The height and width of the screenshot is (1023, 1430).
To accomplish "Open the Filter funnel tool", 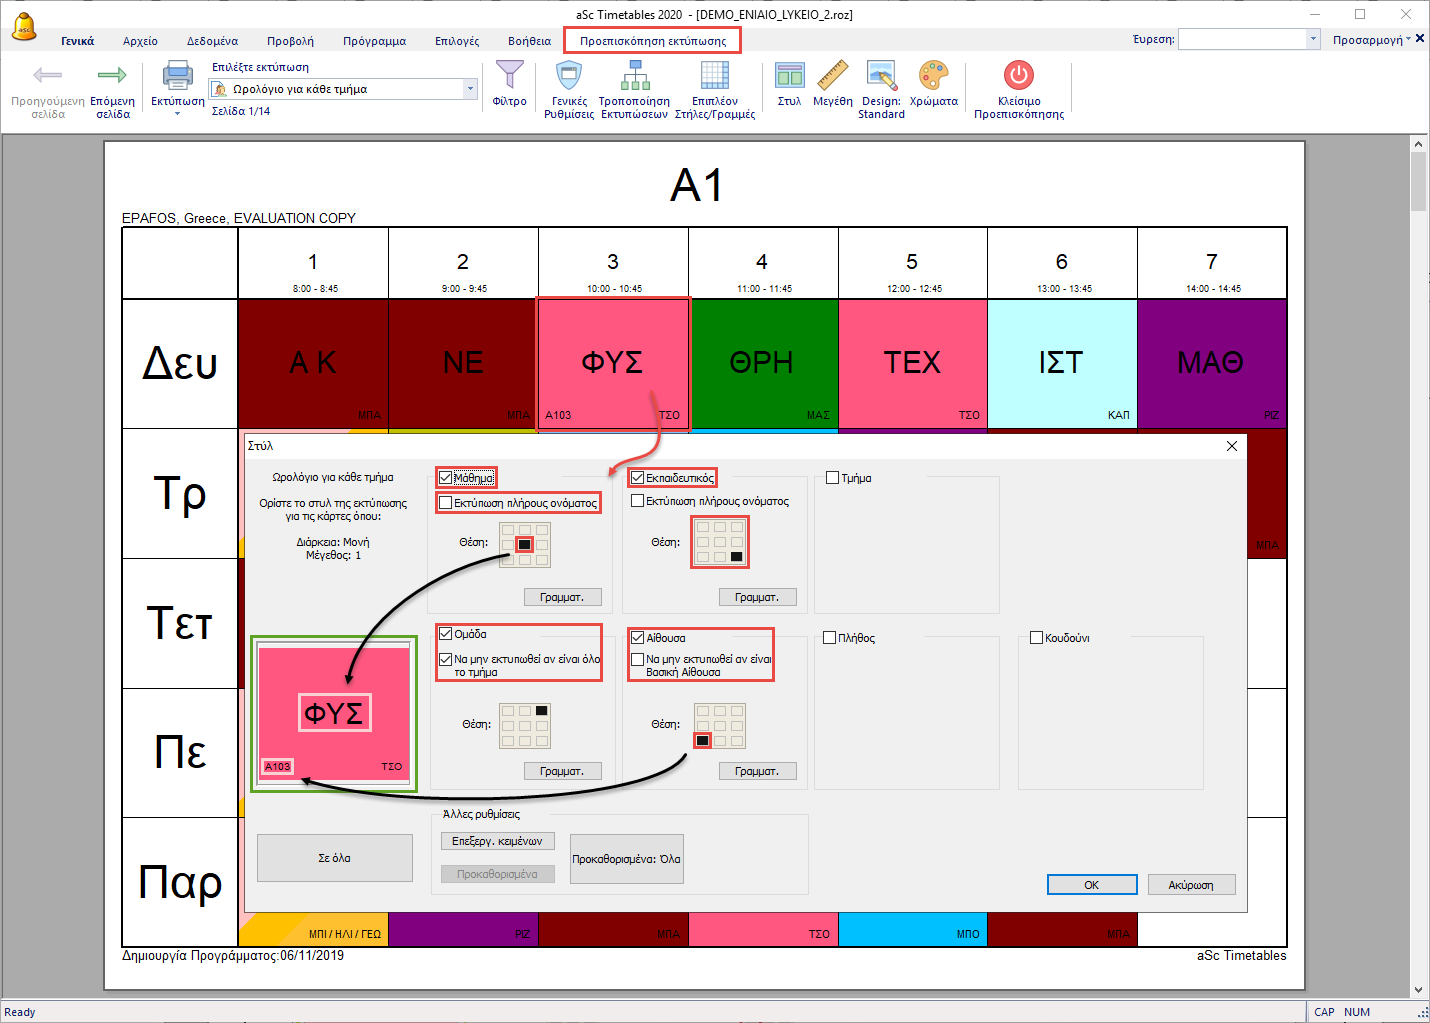I will [509, 76].
